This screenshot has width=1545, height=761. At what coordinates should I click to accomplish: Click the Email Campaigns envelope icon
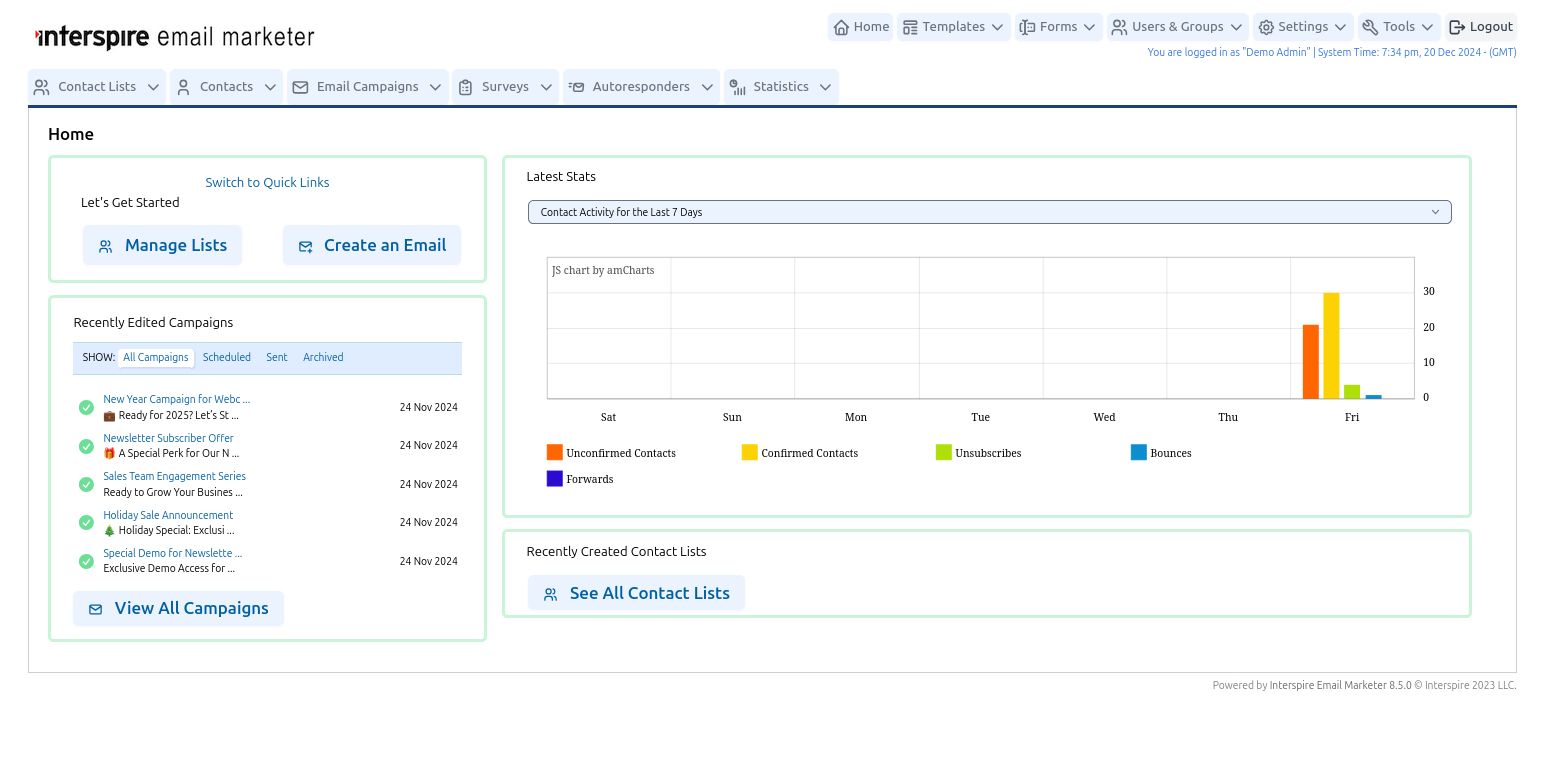(x=300, y=87)
